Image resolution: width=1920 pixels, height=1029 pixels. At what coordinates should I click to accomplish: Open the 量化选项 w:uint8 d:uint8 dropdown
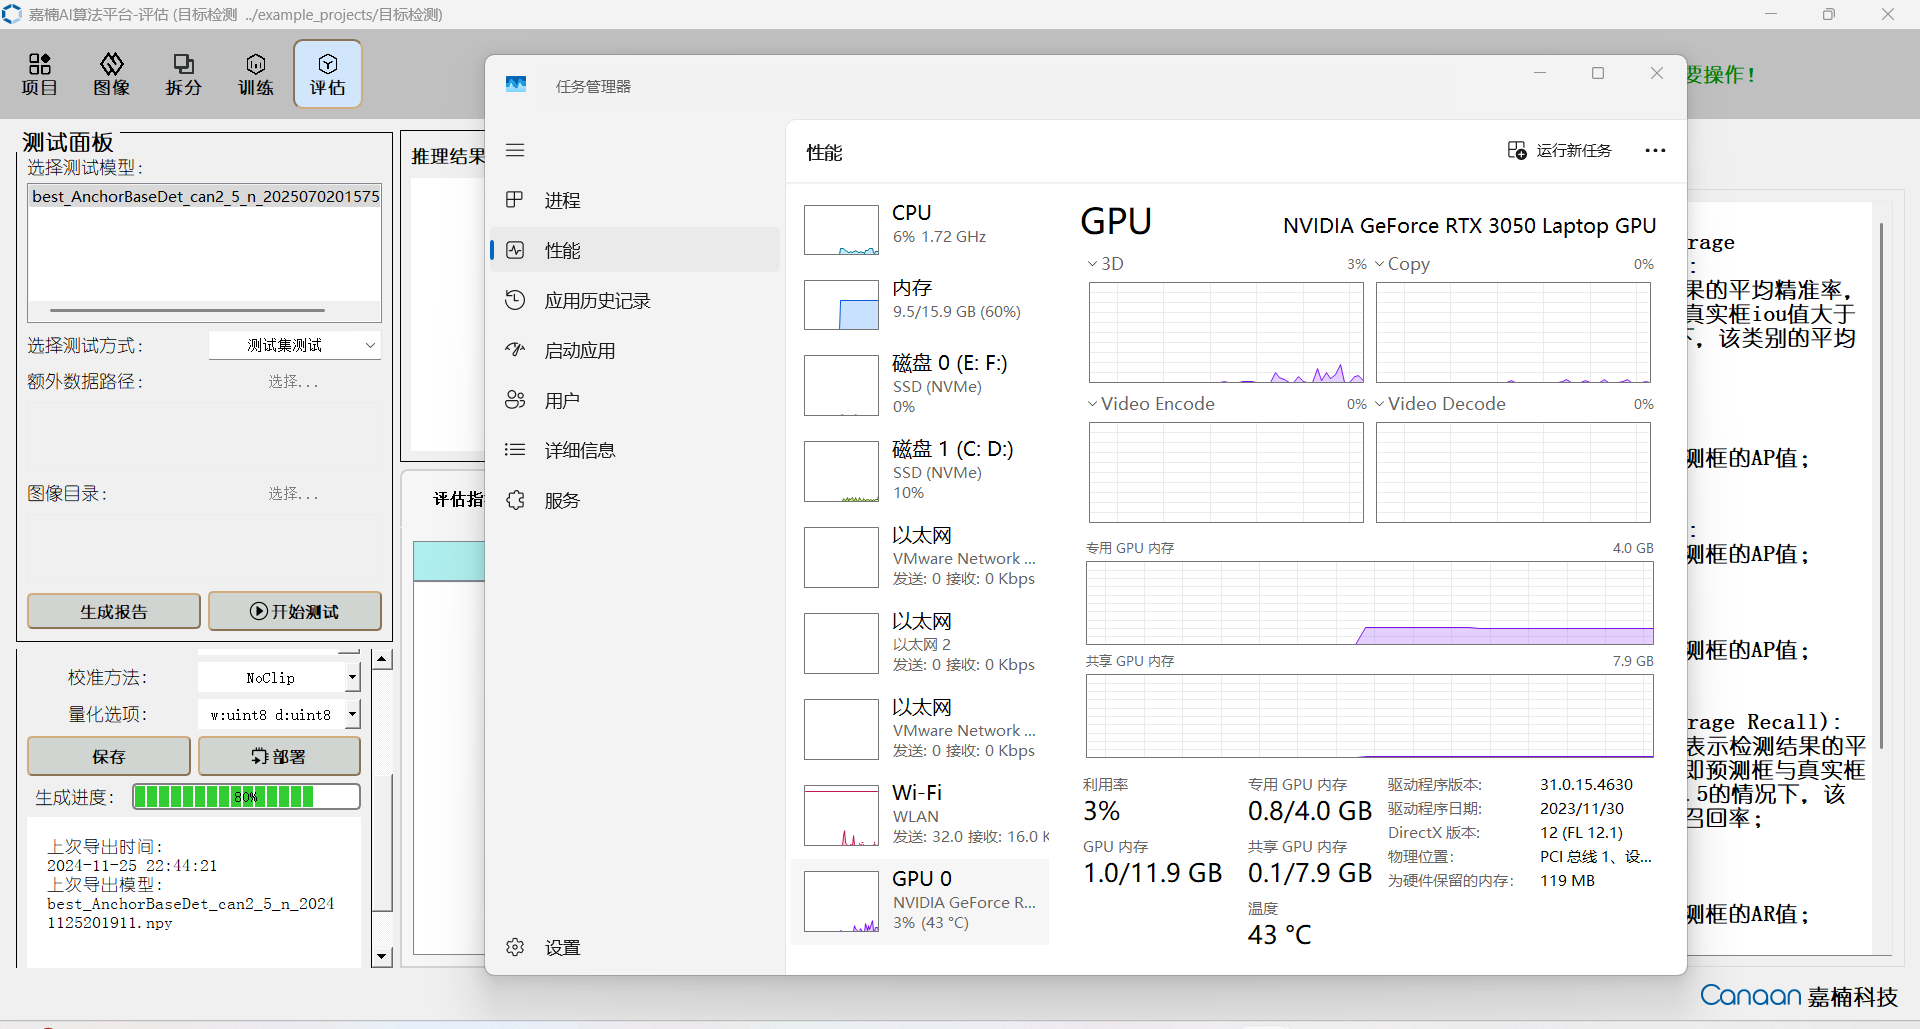tap(278, 715)
